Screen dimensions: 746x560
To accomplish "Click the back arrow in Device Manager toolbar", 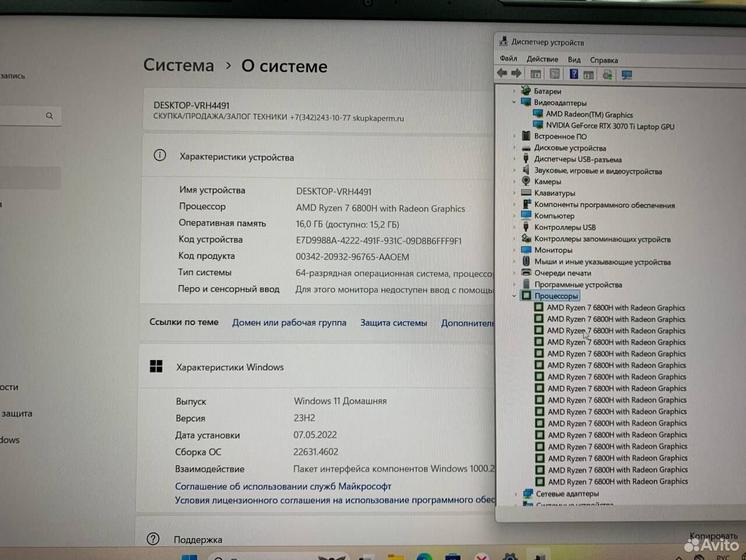I will click(x=503, y=74).
